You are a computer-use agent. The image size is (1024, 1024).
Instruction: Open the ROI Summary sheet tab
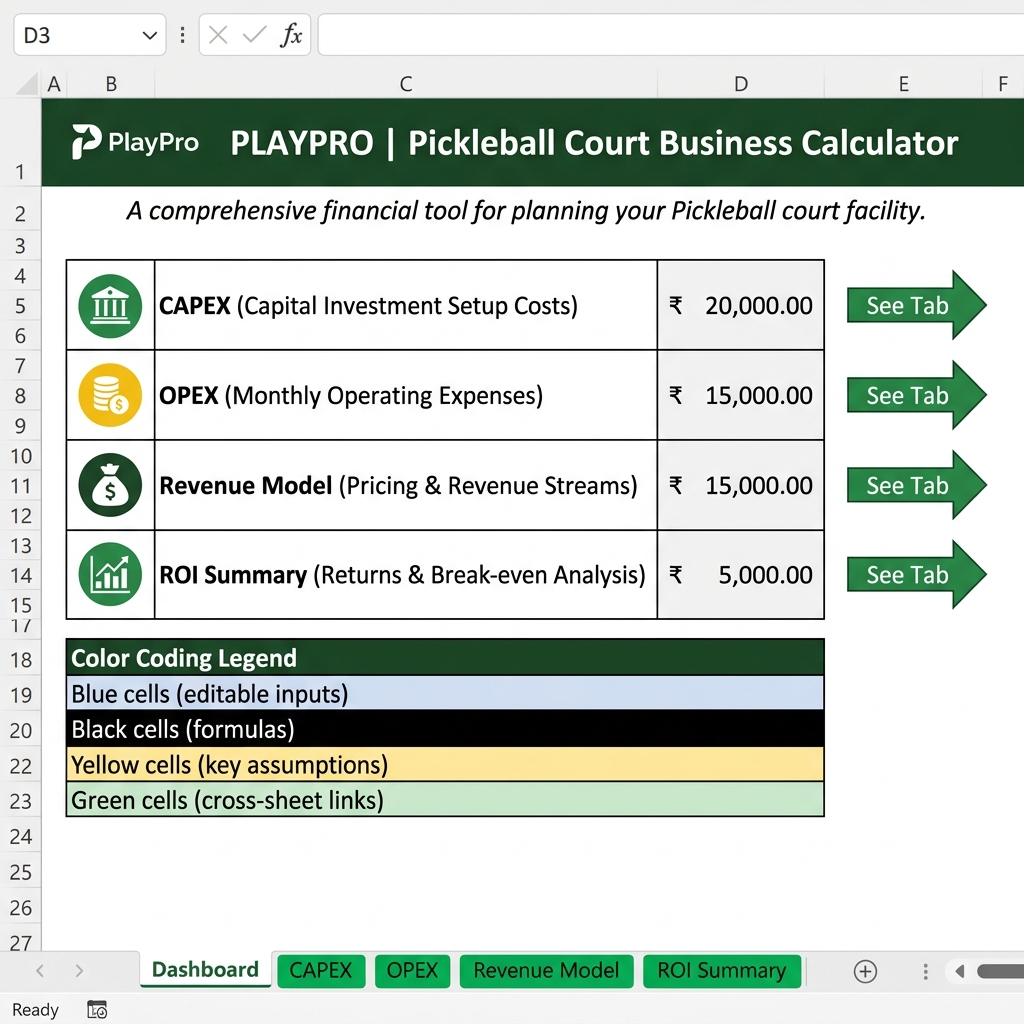tap(722, 970)
